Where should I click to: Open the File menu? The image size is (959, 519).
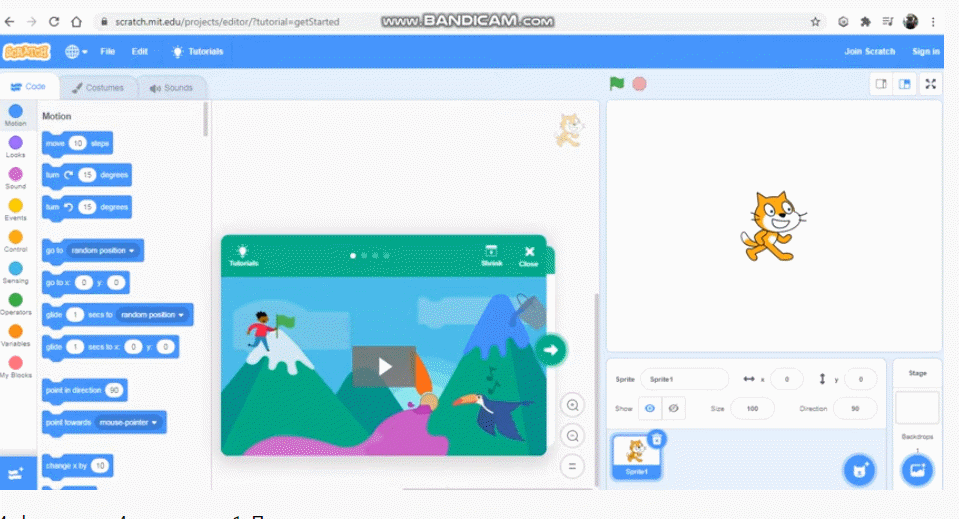click(x=108, y=52)
